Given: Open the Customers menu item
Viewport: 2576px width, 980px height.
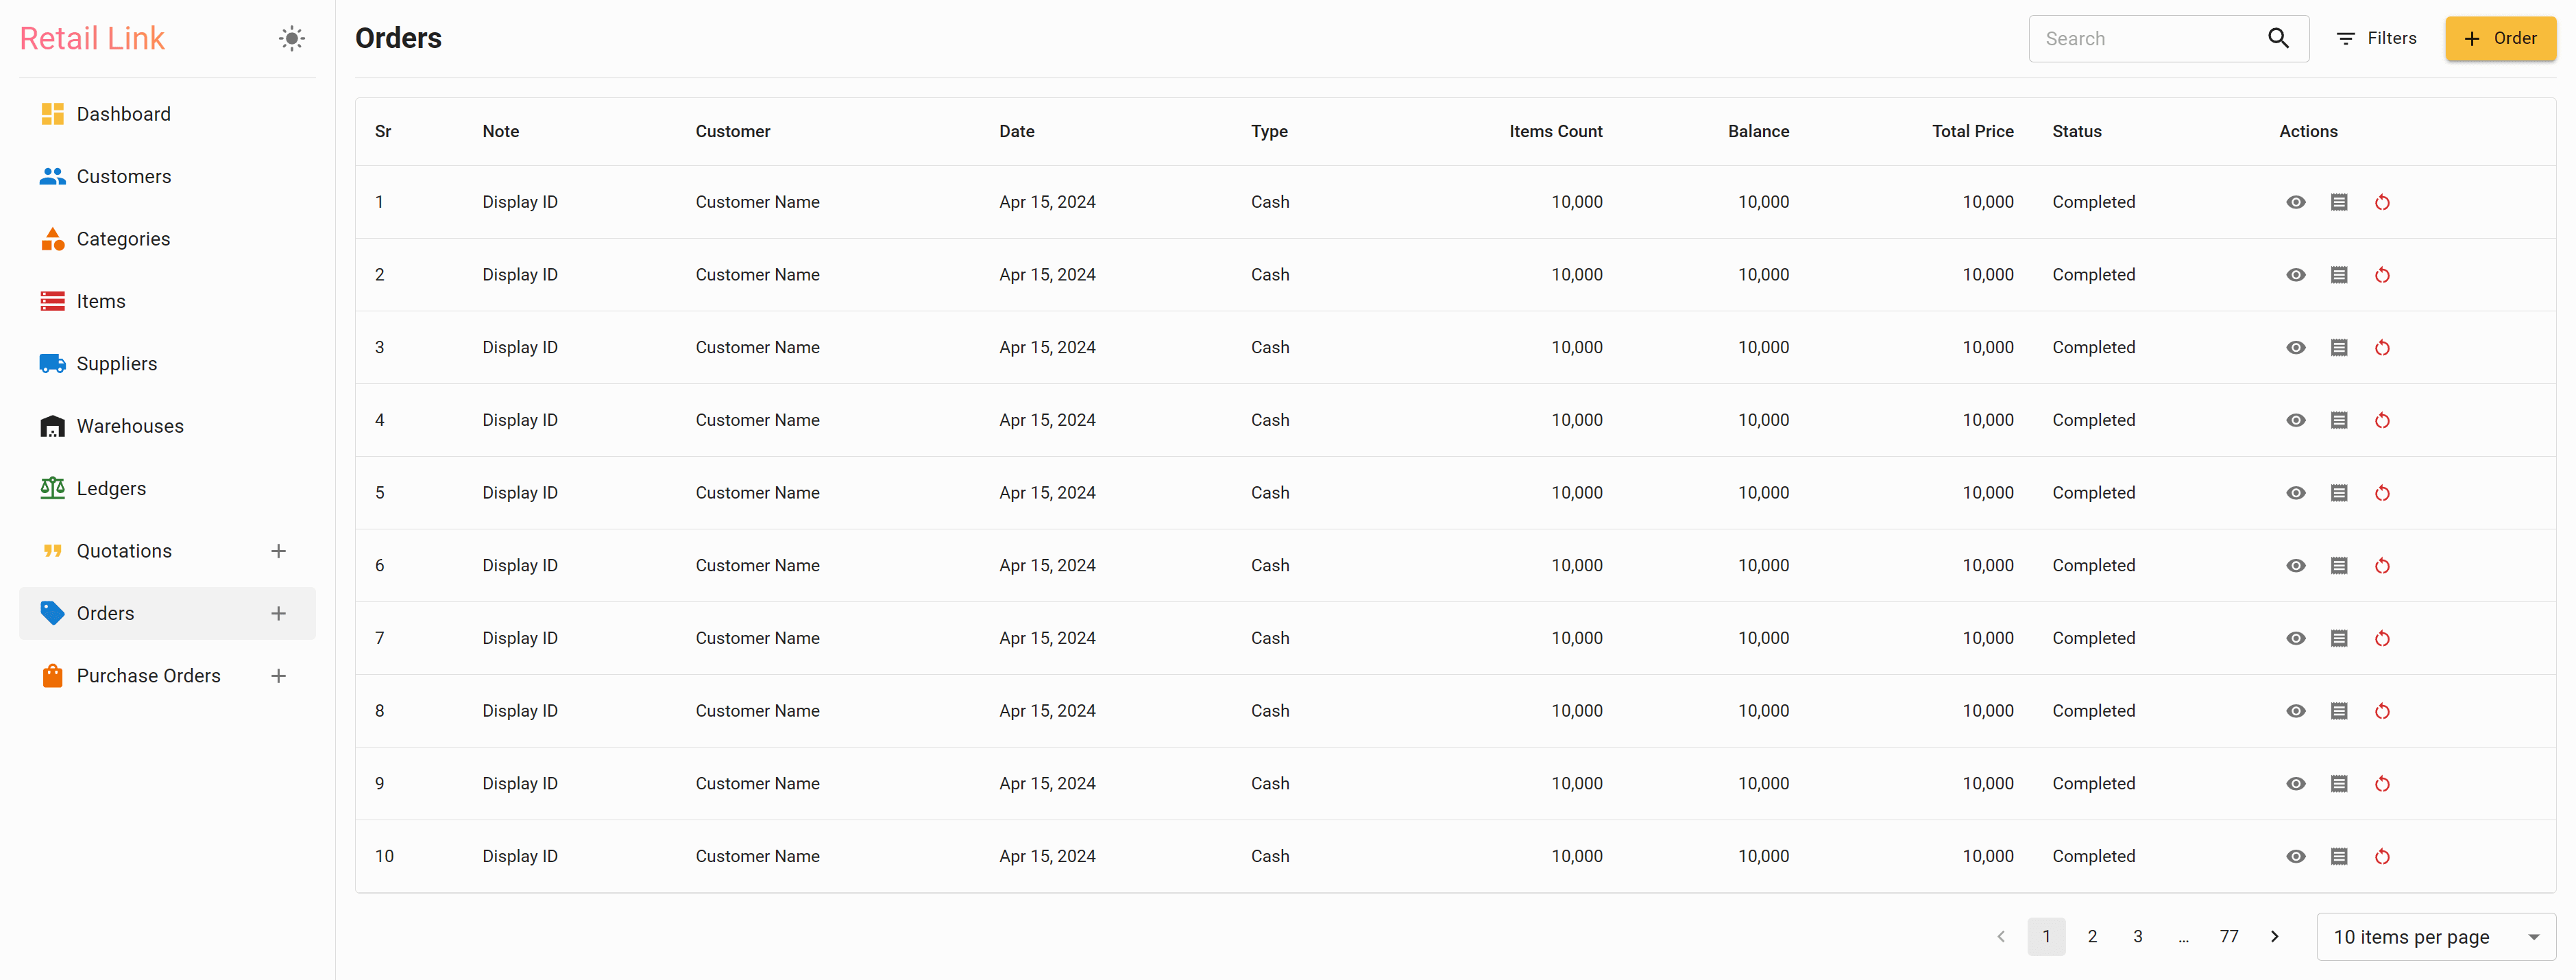Looking at the screenshot, I should tap(123, 177).
